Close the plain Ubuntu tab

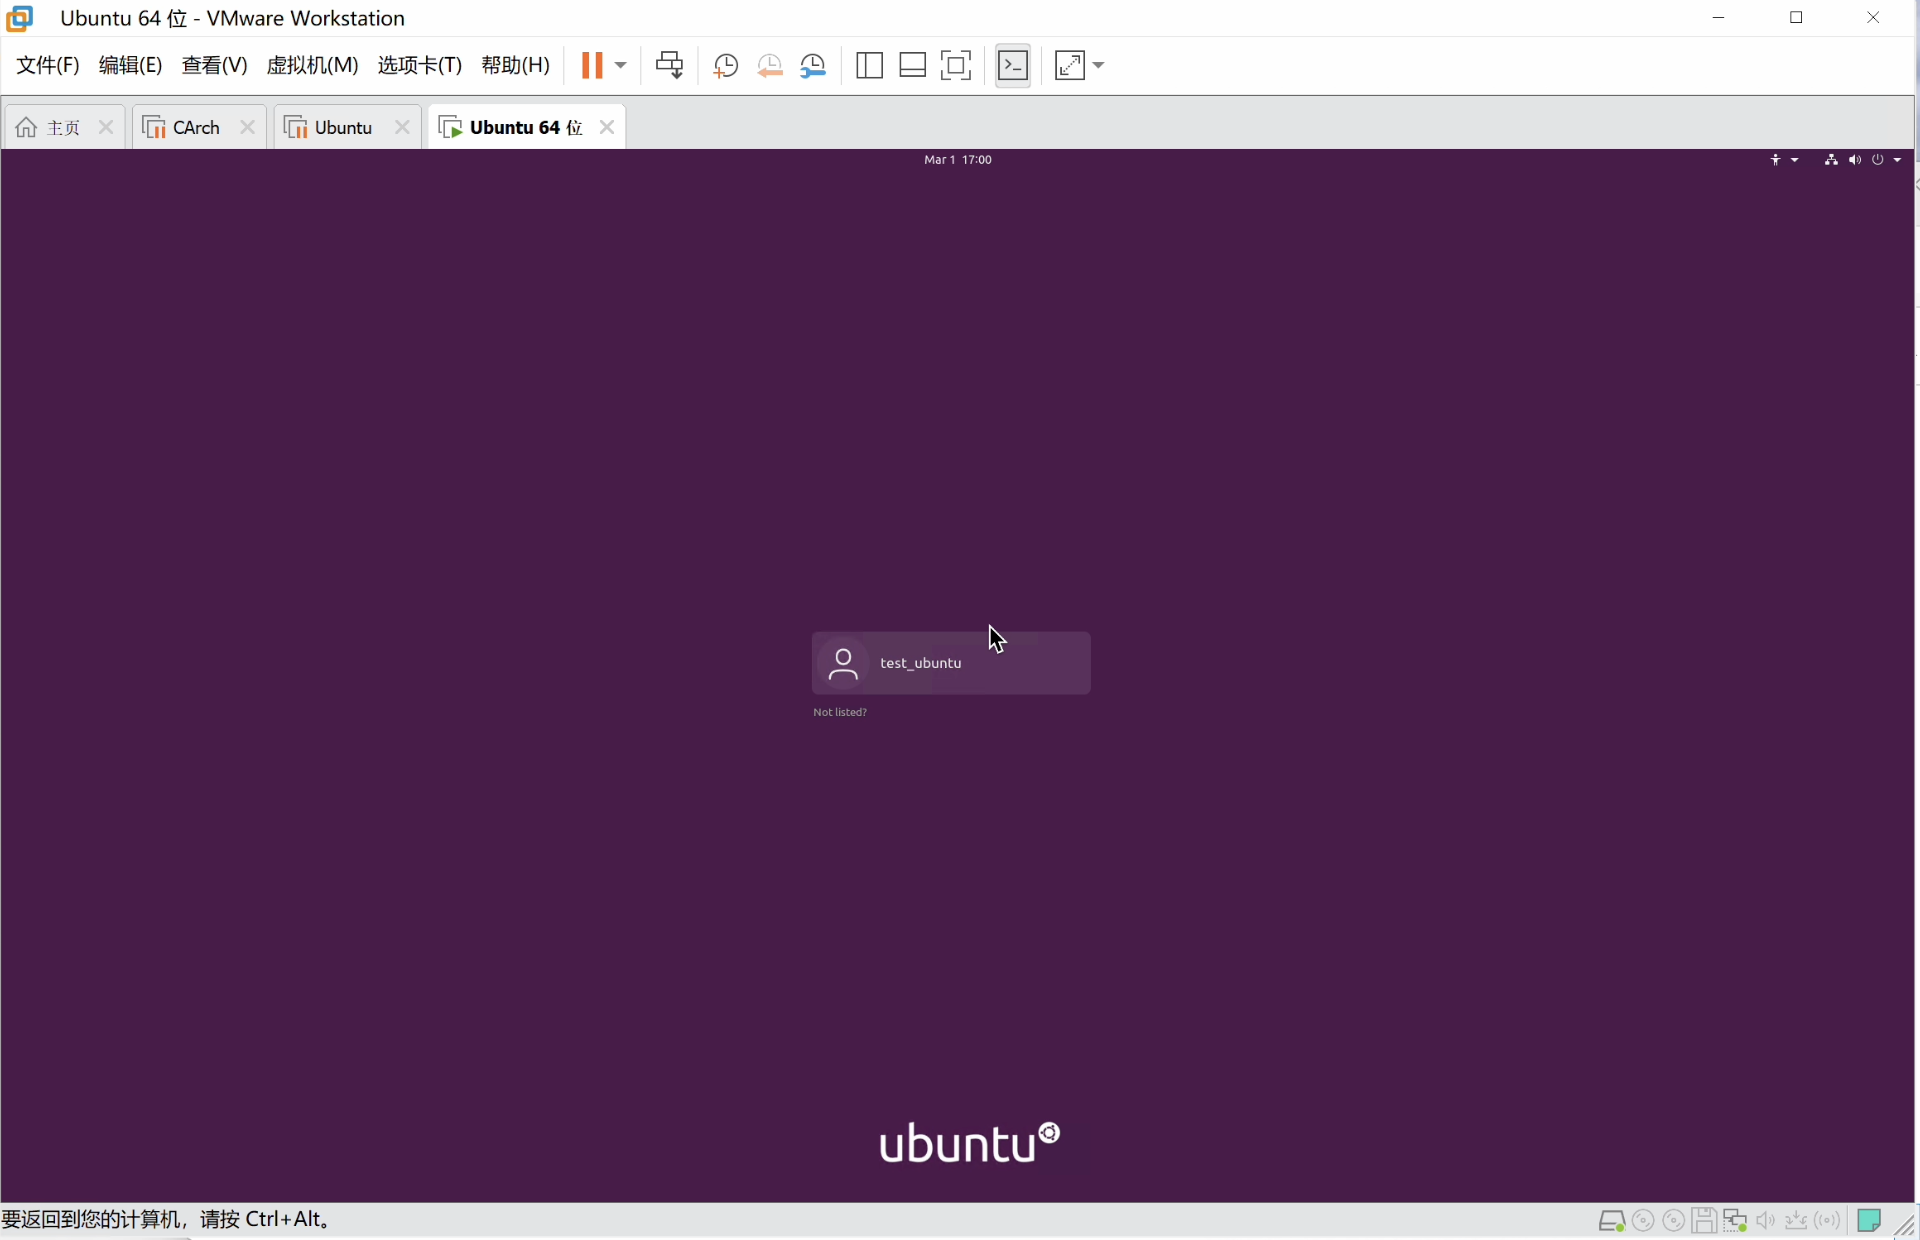[x=402, y=127]
